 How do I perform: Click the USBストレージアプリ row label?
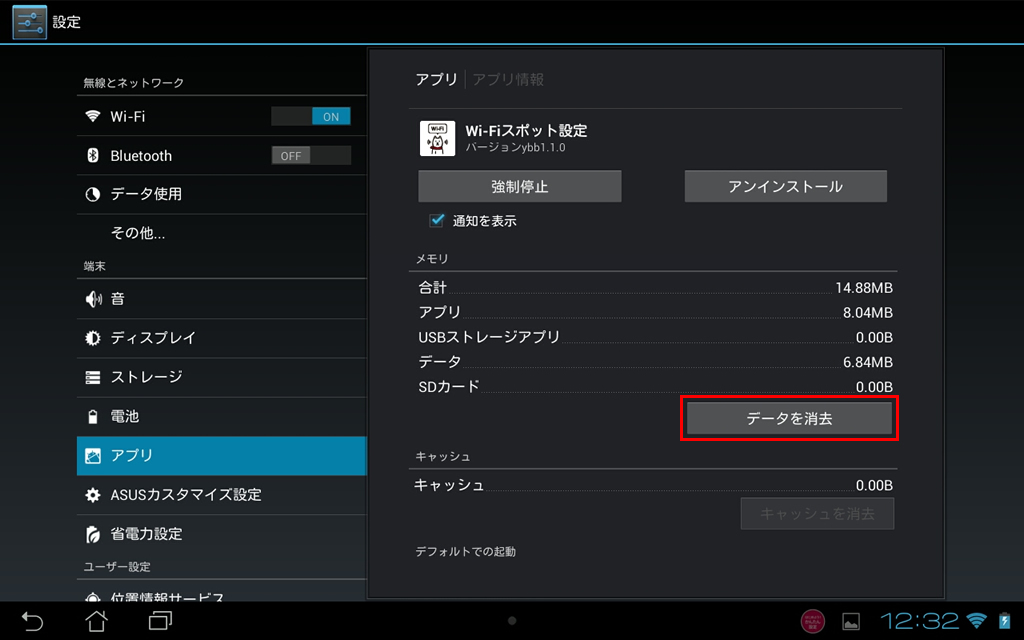(x=489, y=337)
